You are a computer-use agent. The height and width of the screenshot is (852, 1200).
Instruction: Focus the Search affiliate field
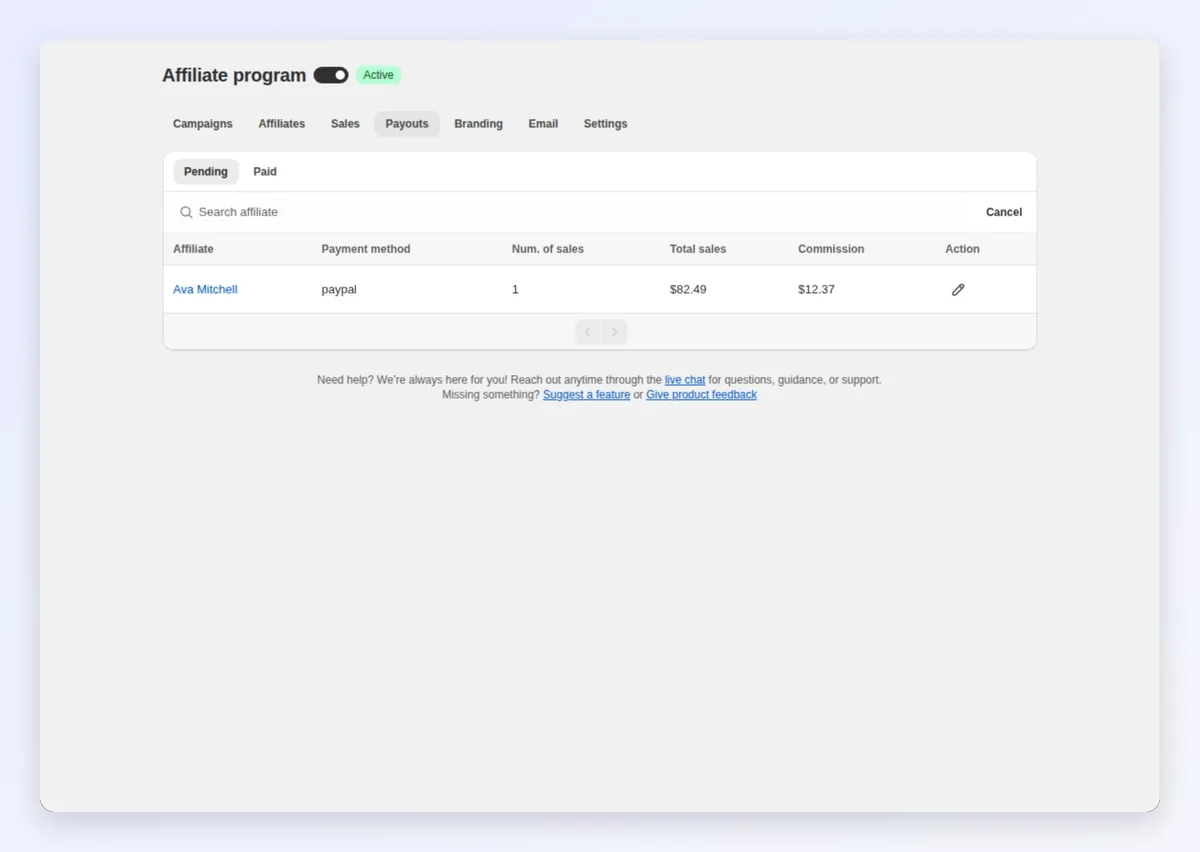pyautogui.click(x=570, y=212)
